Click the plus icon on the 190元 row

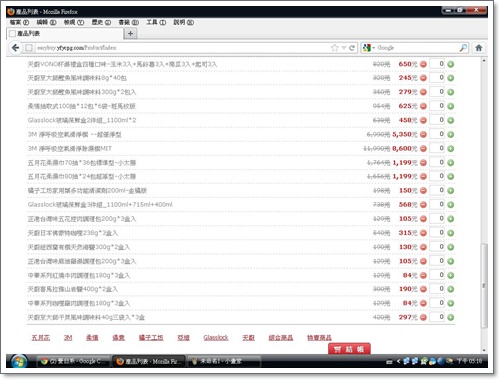pyautogui.click(x=451, y=289)
